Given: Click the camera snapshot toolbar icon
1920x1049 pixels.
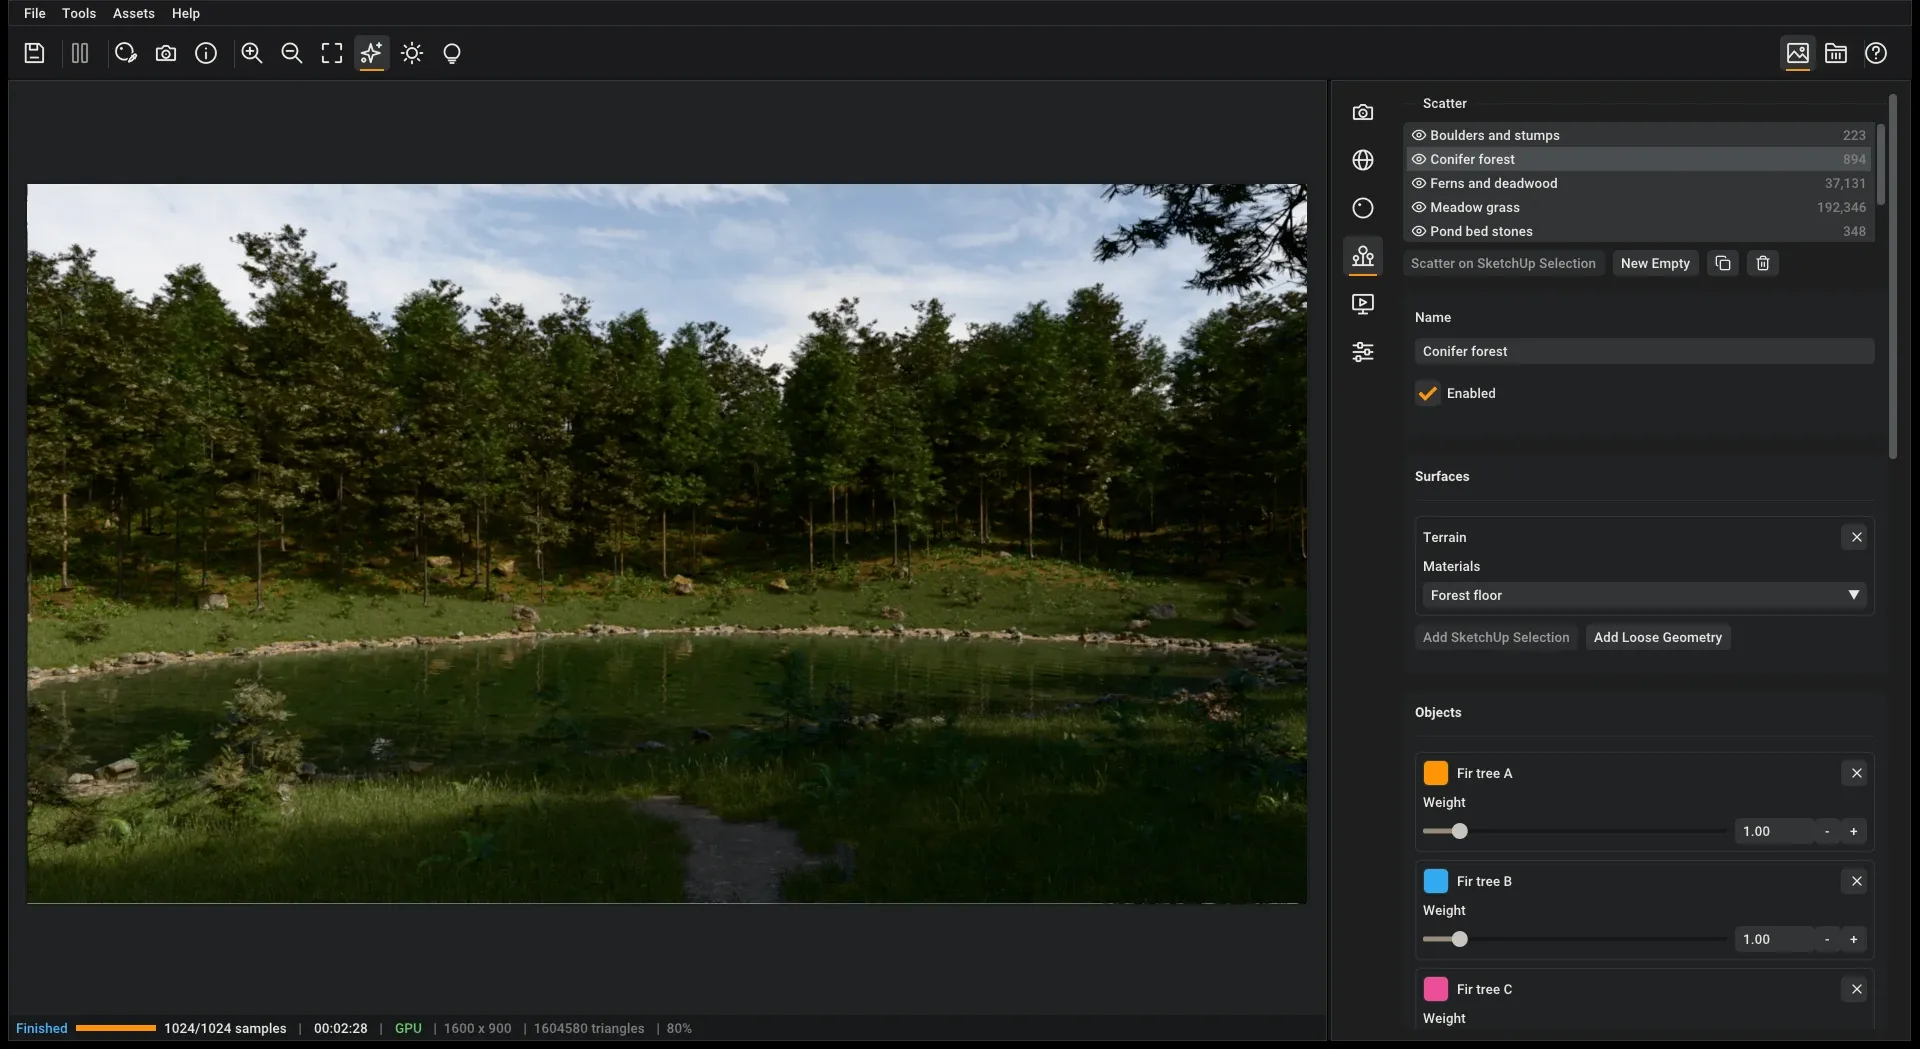Looking at the screenshot, I should tap(166, 53).
